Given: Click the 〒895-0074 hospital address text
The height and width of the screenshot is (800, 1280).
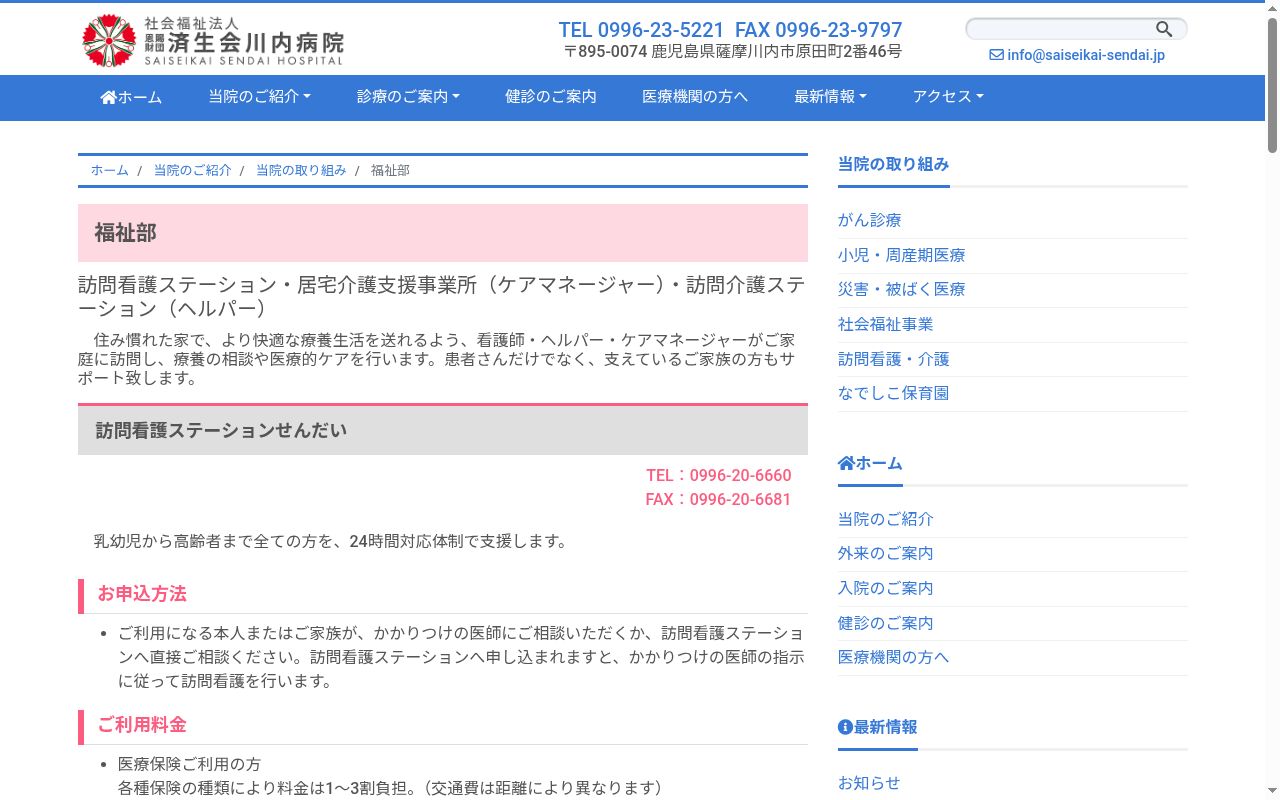Looking at the screenshot, I should pos(732,51).
